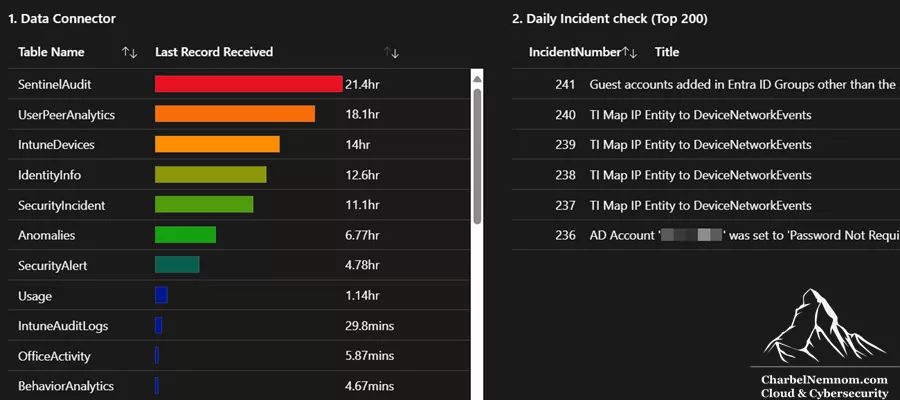
Task: Click the SecurityIncident green bar
Action: (204, 204)
